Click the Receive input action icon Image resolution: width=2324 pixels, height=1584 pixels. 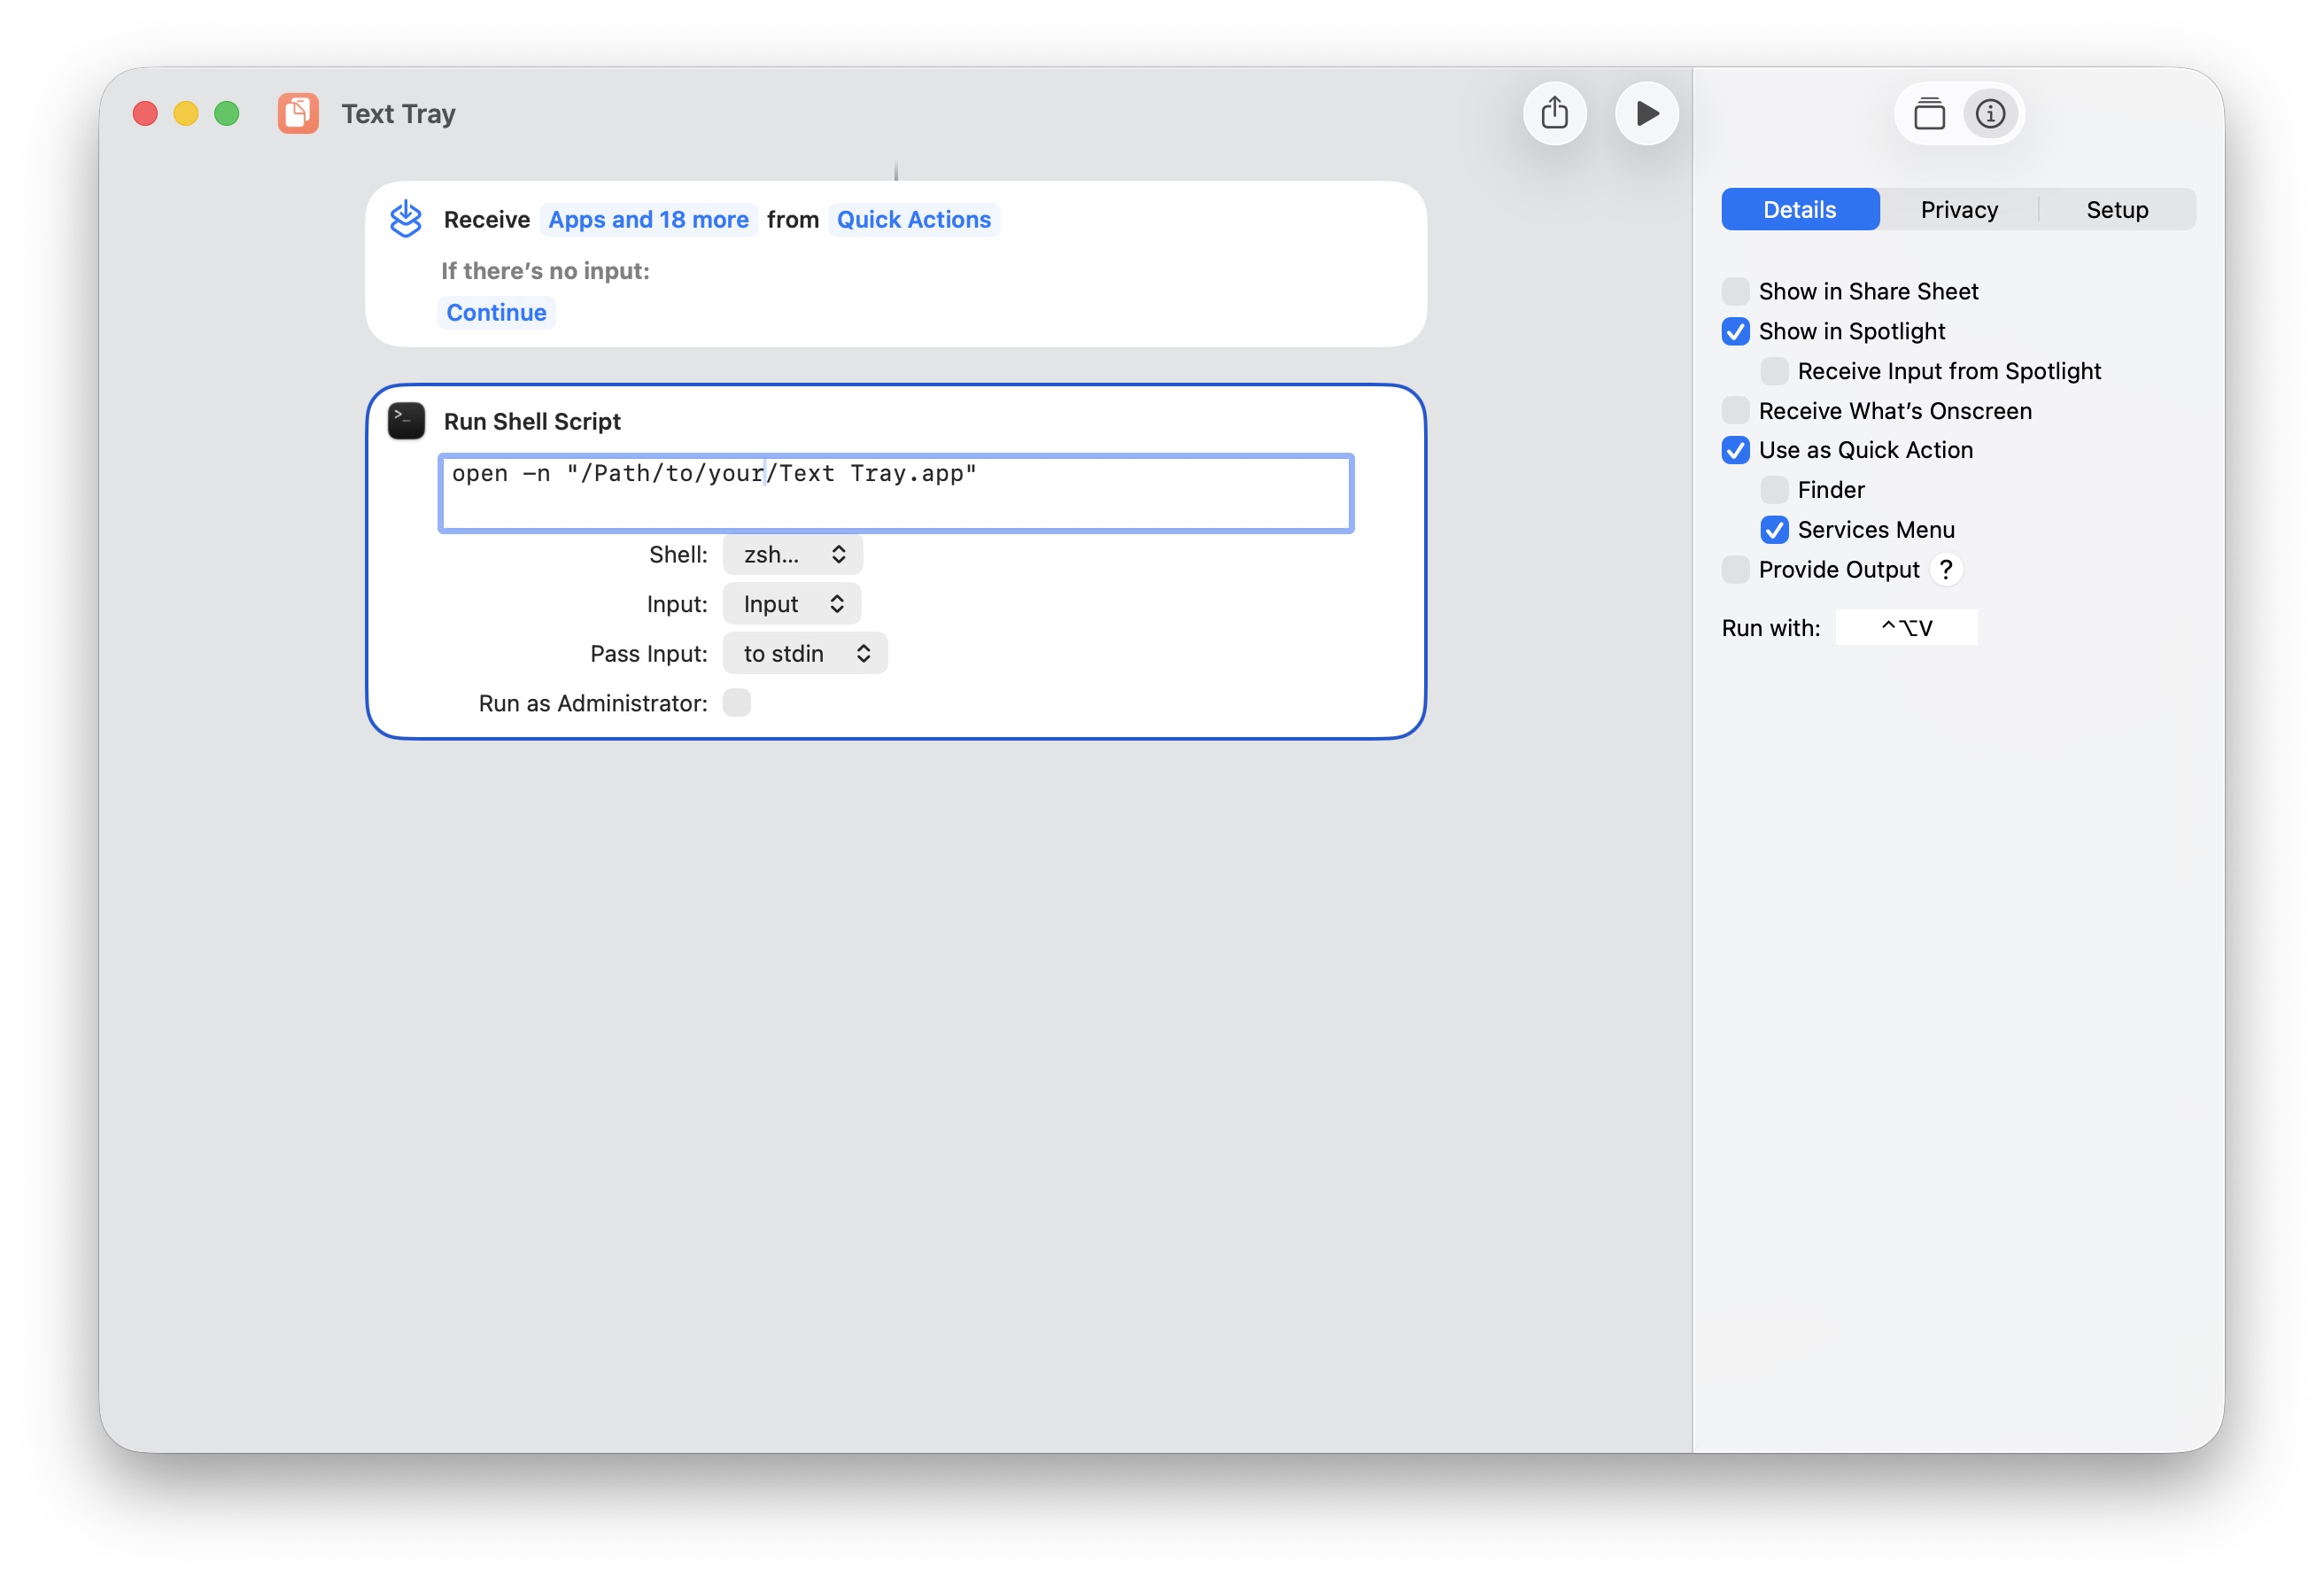pos(406,219)
